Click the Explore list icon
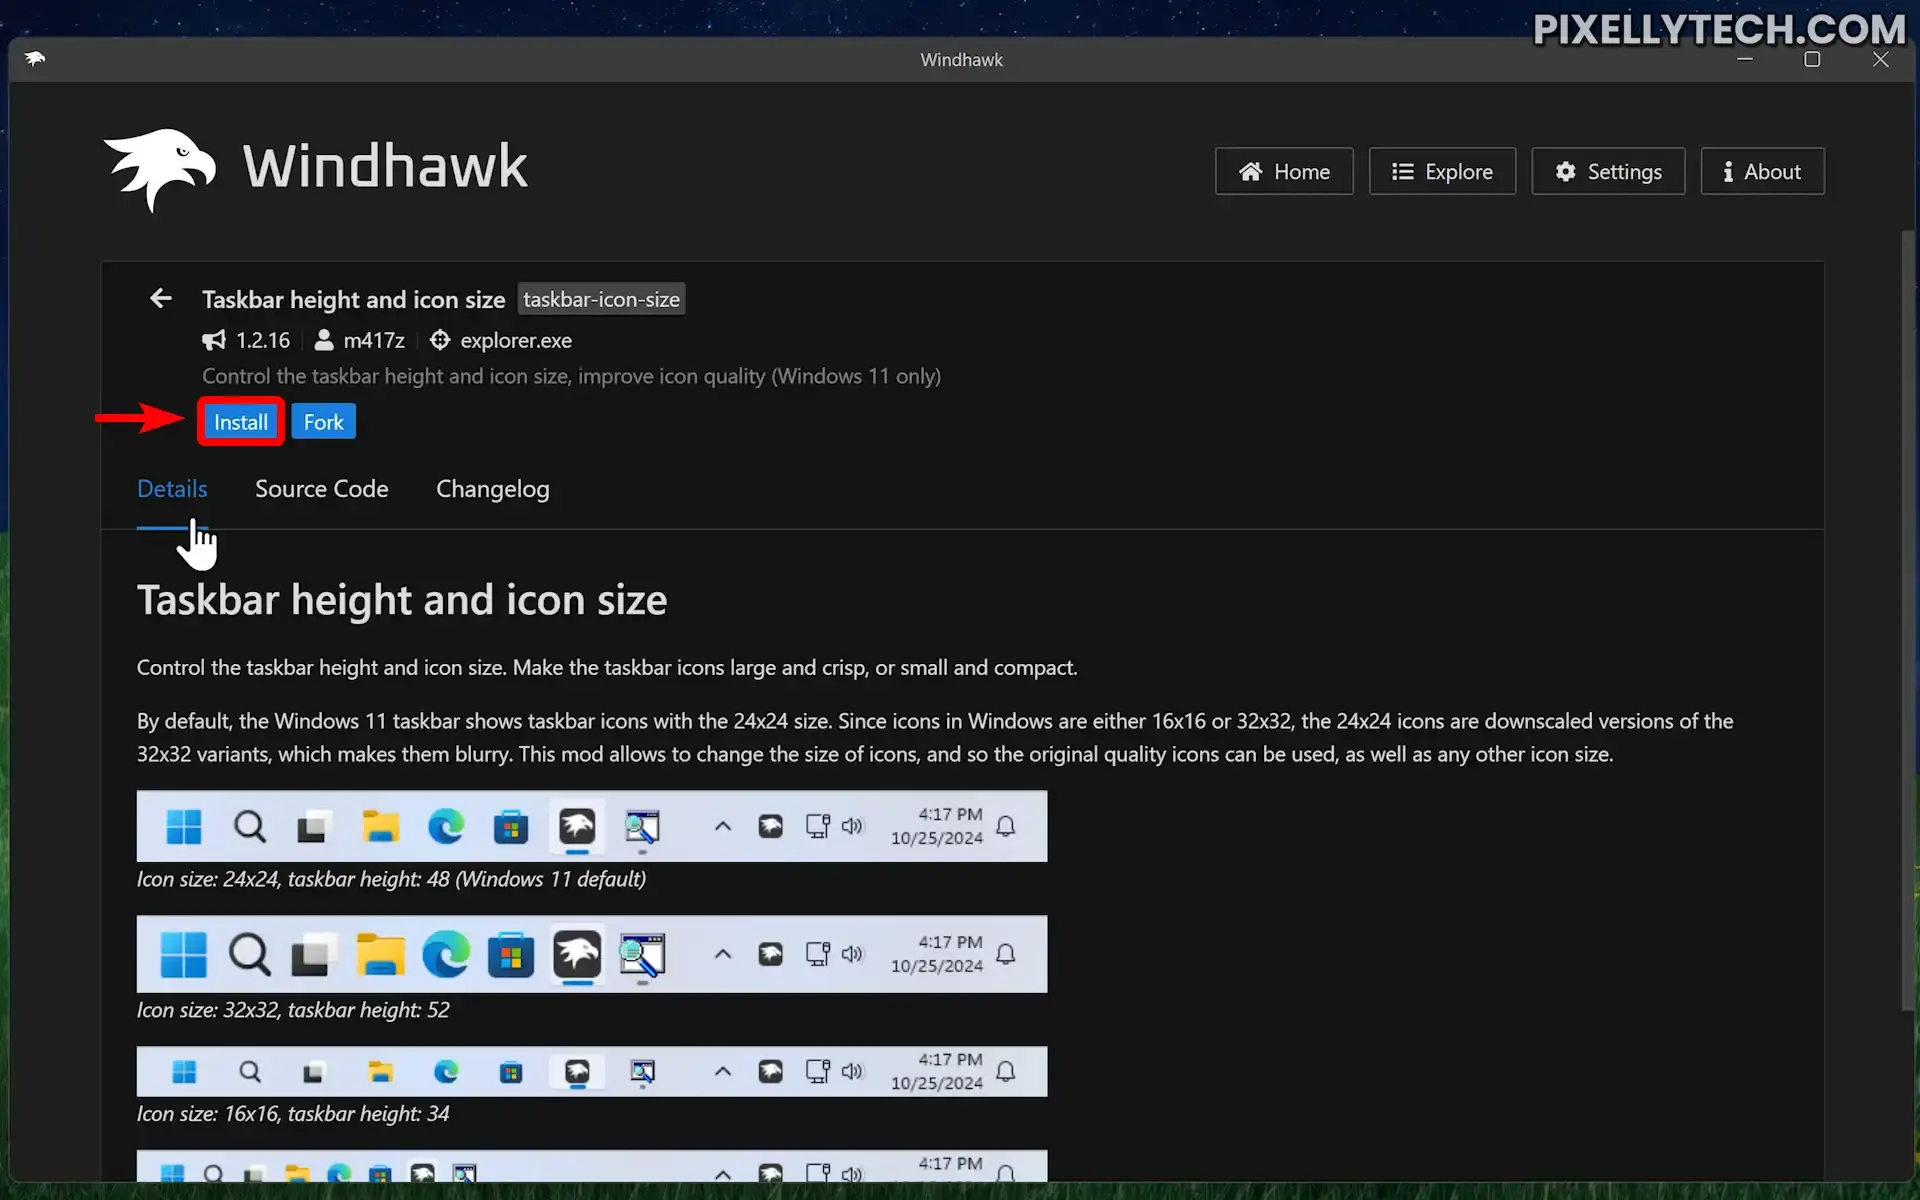Image resolution: width=1920 pixels, height=1200 pixels. [x=1403, y=172]
